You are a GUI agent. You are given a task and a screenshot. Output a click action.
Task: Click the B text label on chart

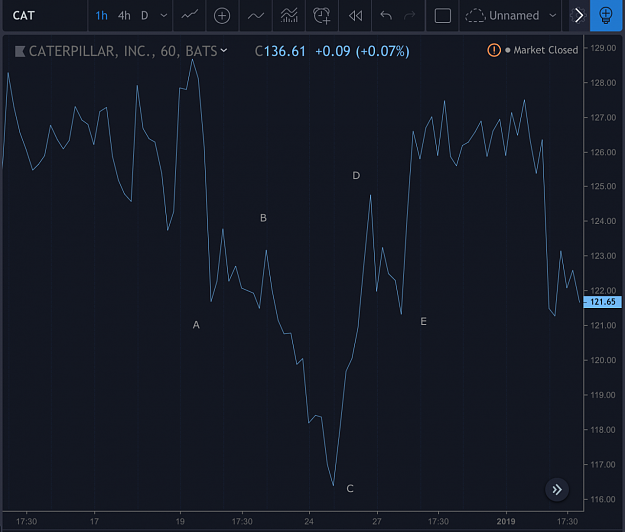pyautogui.click(x=263, y=218)
